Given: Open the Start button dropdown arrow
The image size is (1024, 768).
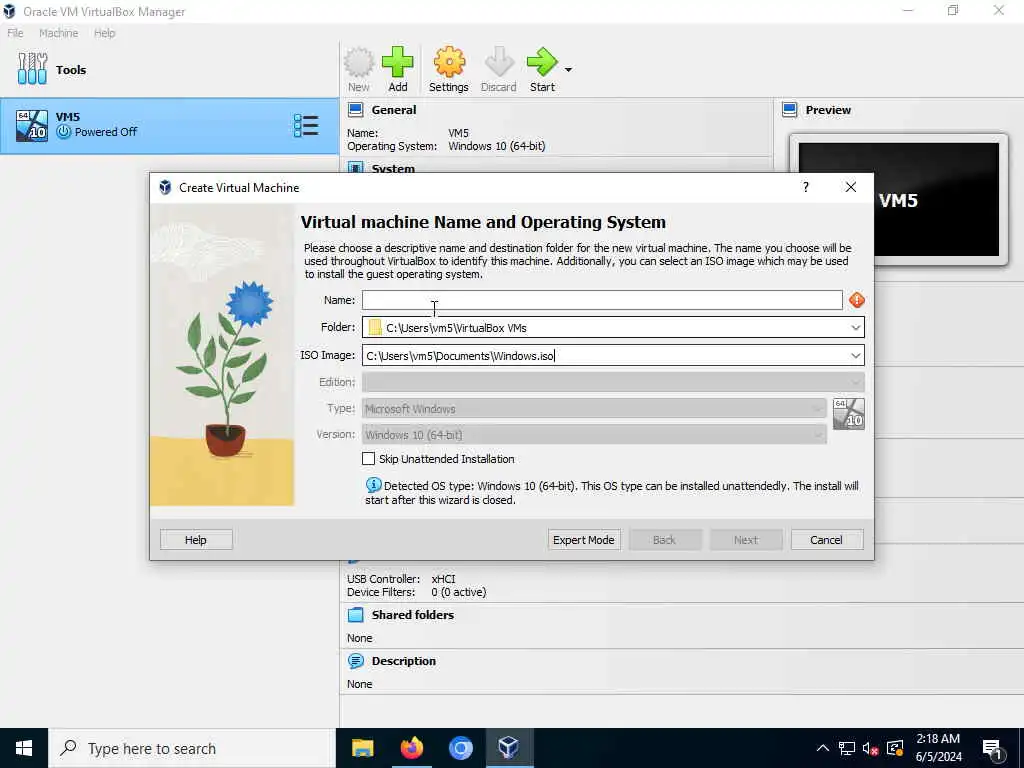Looking at the screenshot, I should coord(568,69).
